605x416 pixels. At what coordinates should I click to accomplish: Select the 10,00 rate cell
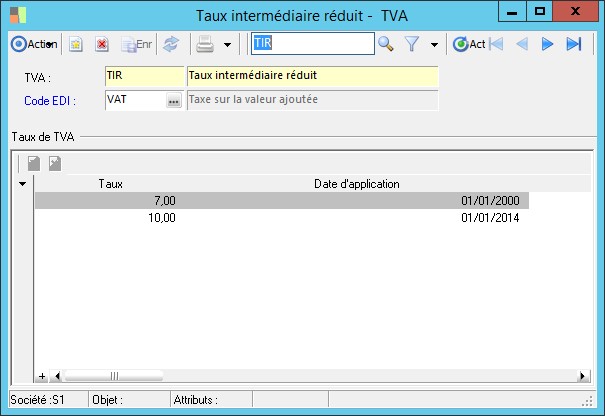tap(162, 218)
